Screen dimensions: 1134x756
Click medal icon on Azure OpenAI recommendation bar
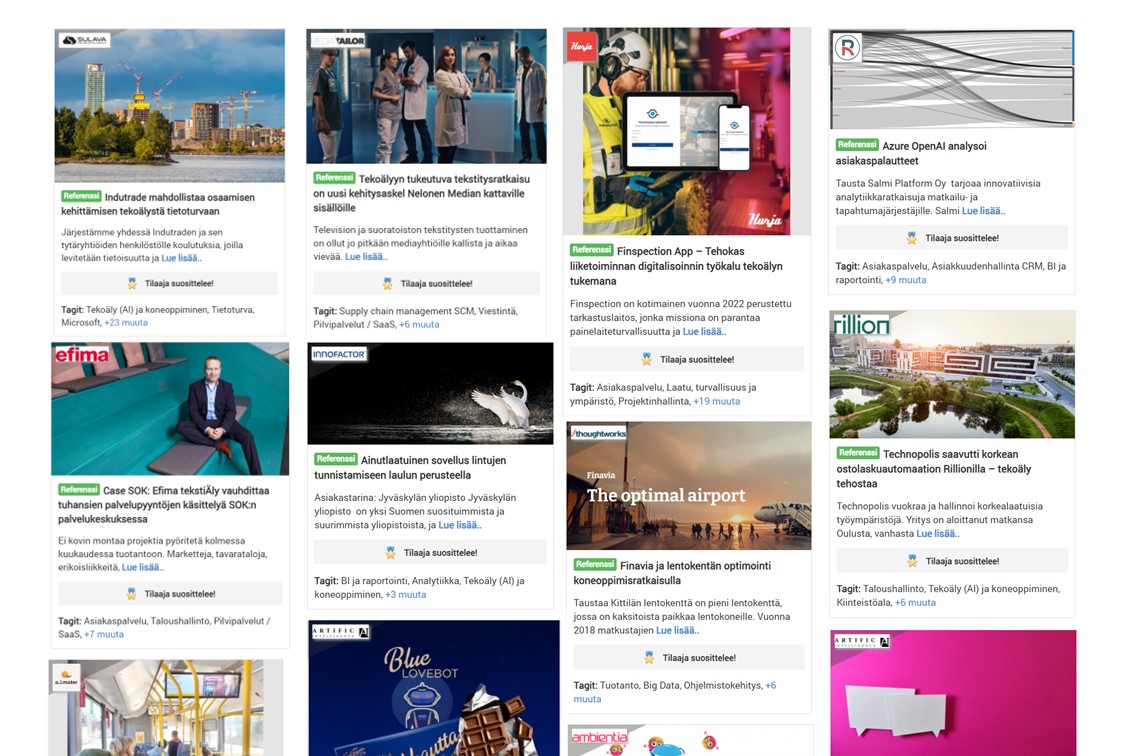912,238
